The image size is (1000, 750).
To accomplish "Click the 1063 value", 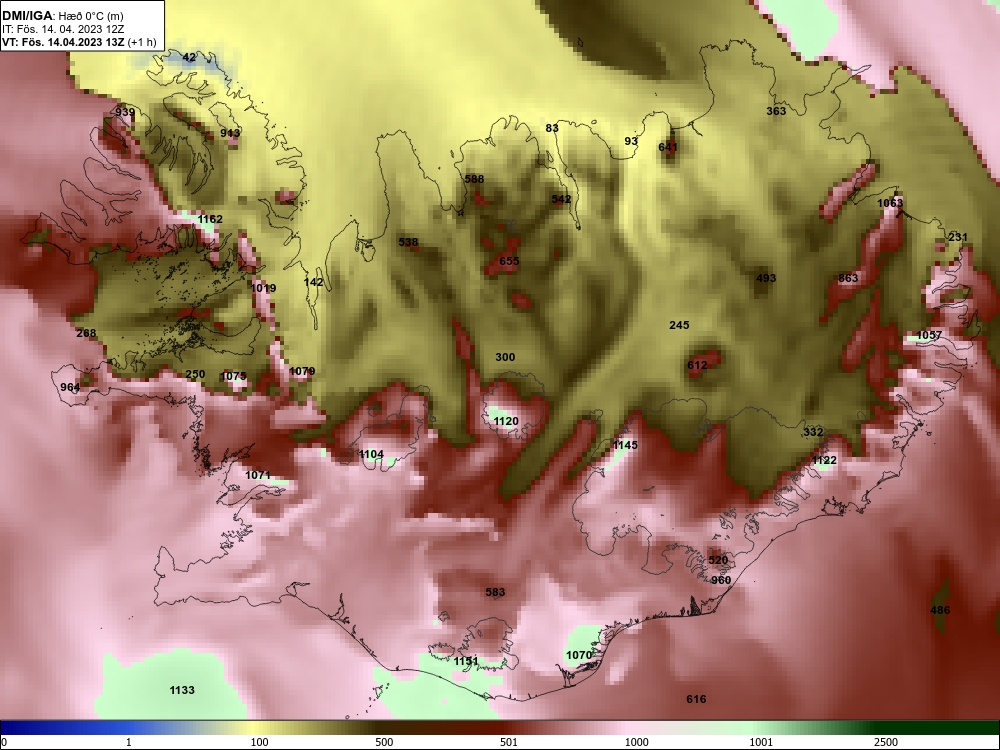I will (x=890, y=203).
